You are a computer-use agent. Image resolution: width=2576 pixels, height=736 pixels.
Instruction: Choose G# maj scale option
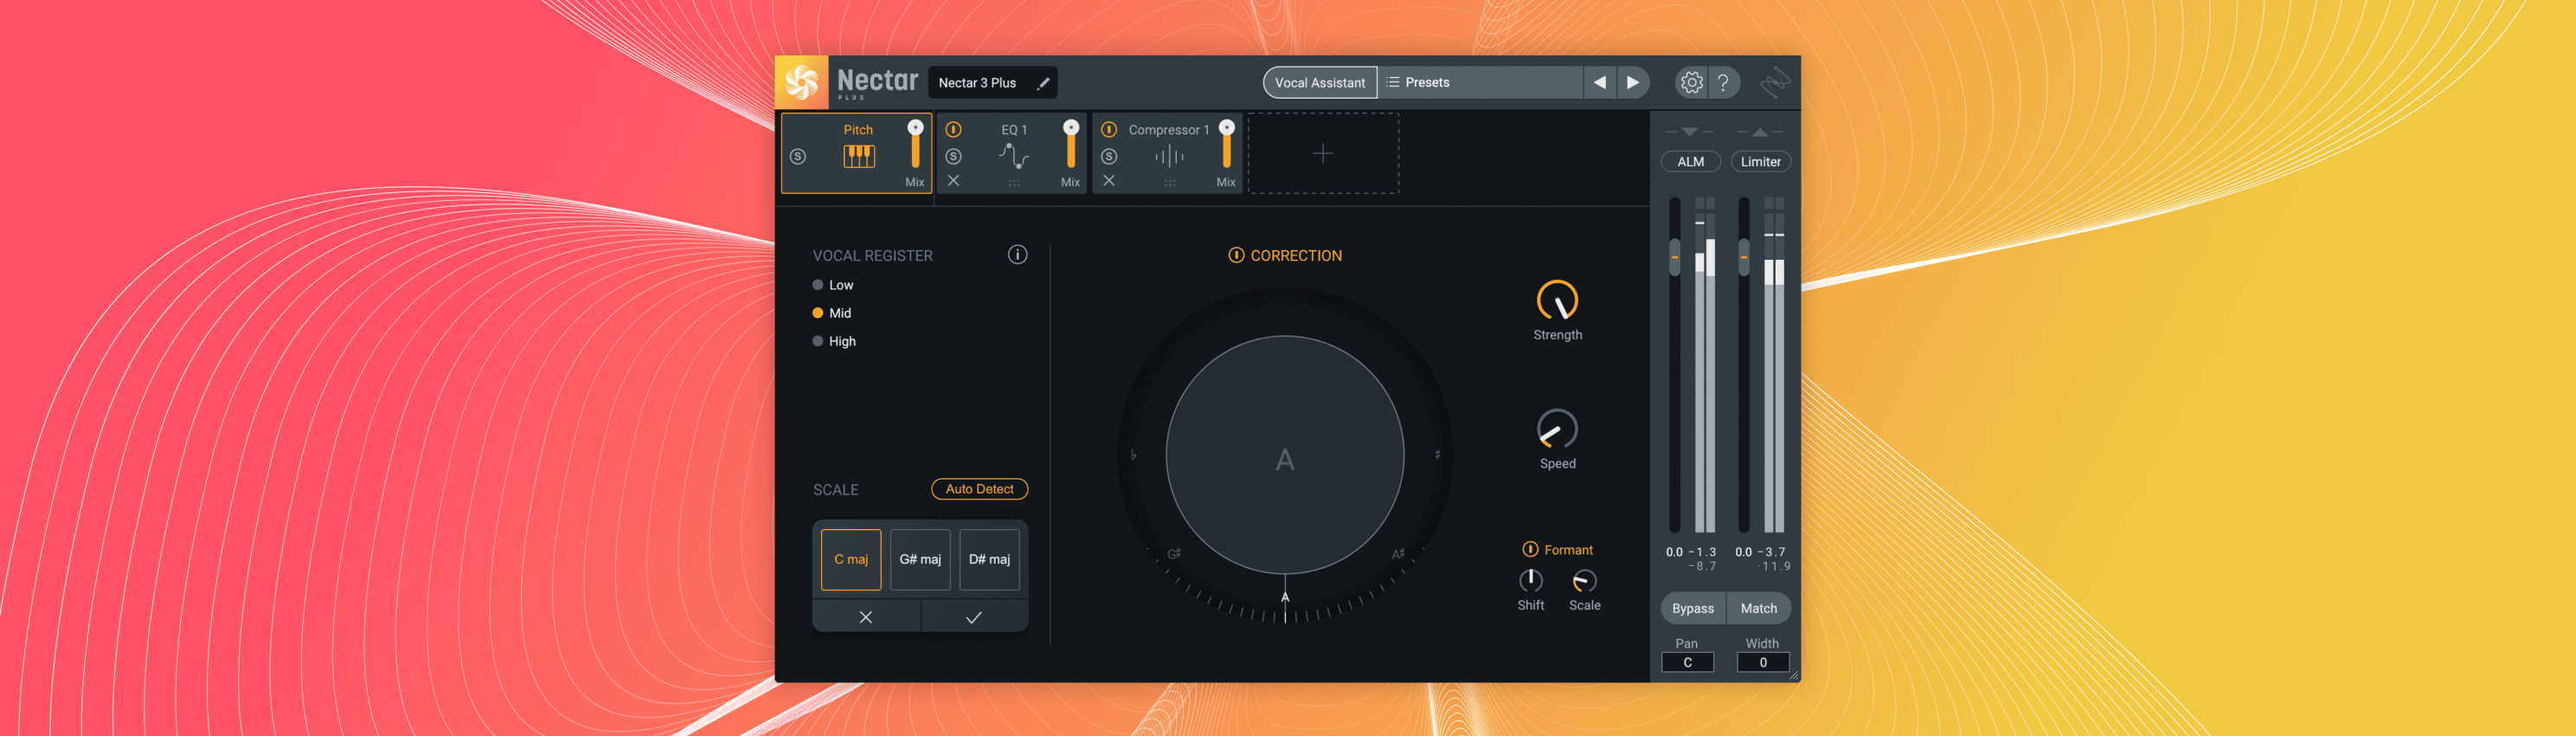tap(920, 559)
